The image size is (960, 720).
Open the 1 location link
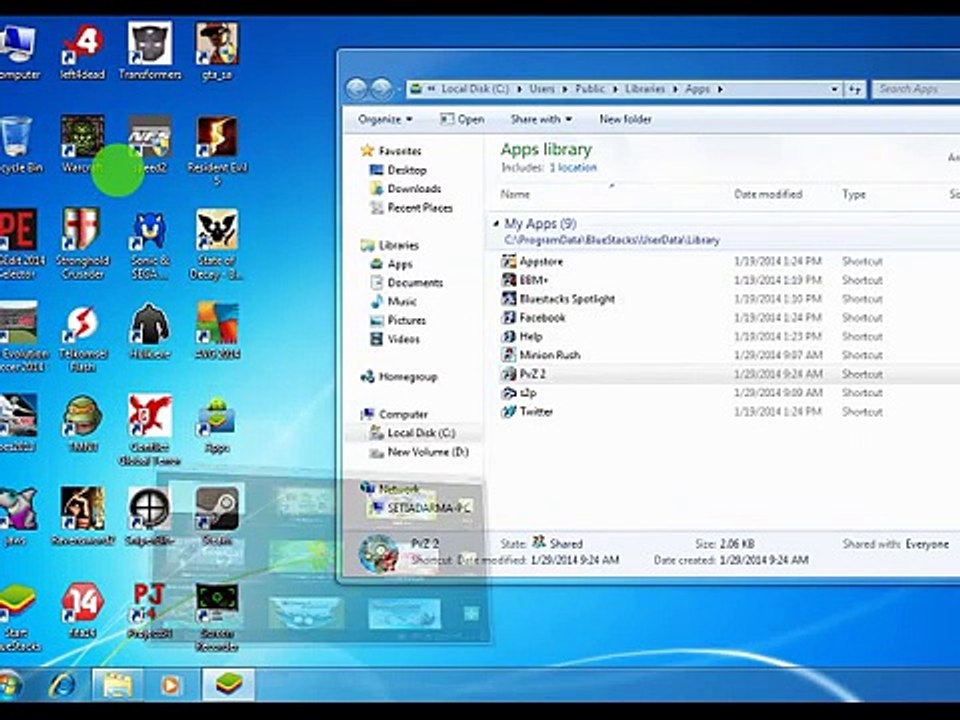[x=572, y=168]
